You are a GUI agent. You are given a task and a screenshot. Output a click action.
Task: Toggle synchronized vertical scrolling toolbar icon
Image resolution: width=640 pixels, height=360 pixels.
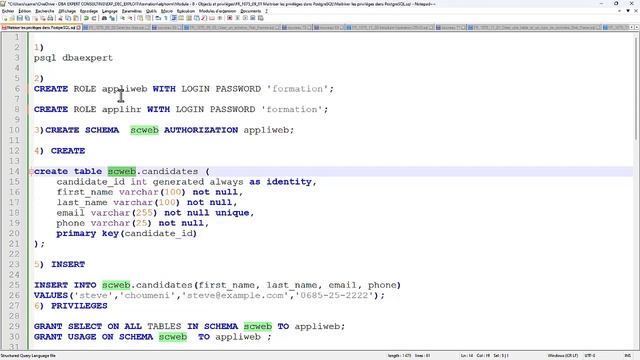[140, 18]
